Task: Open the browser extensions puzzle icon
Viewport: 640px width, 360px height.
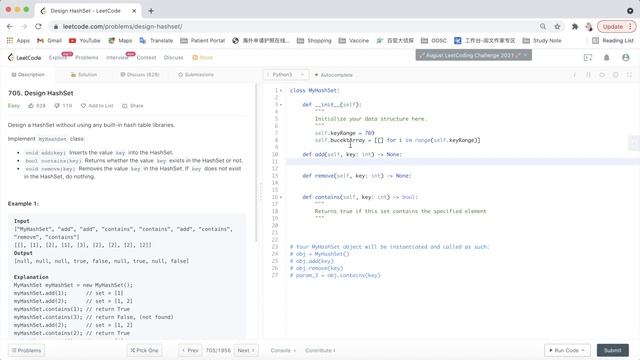Action: 575,26
